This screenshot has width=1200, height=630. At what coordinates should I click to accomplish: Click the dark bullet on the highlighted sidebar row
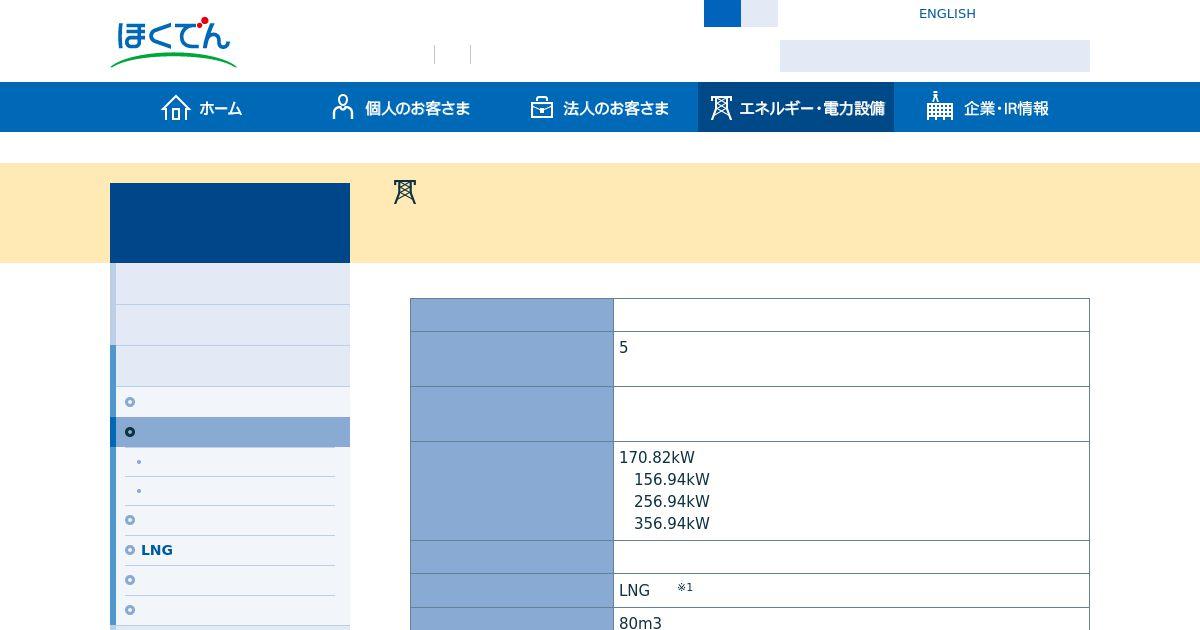coord(130,432)
